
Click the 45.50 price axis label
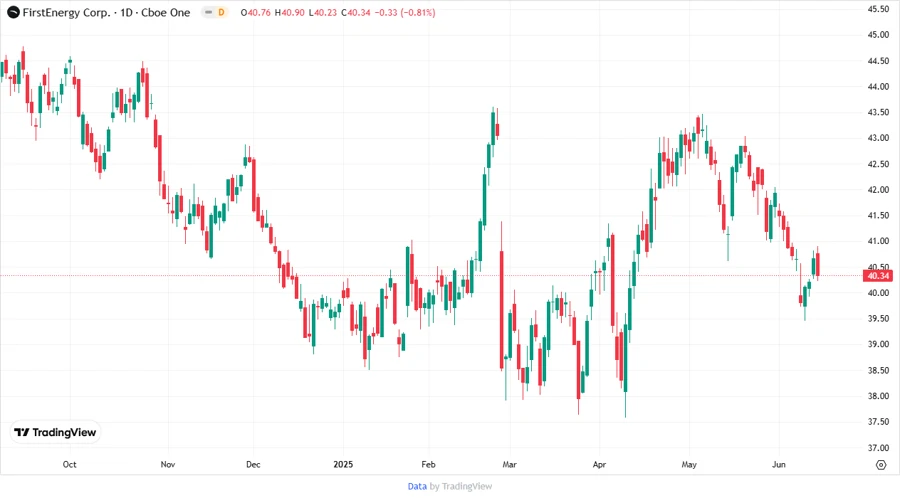[x=878, y=9]
